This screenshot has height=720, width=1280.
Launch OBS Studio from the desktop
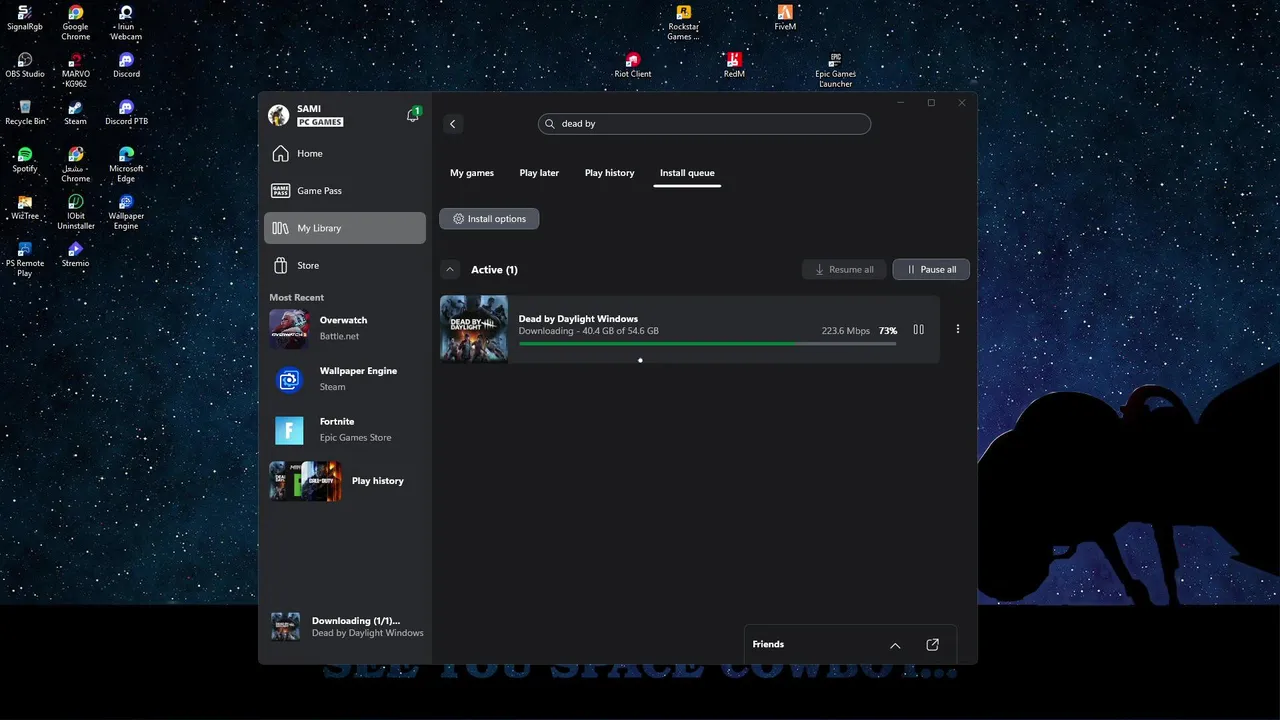point(25,65)
